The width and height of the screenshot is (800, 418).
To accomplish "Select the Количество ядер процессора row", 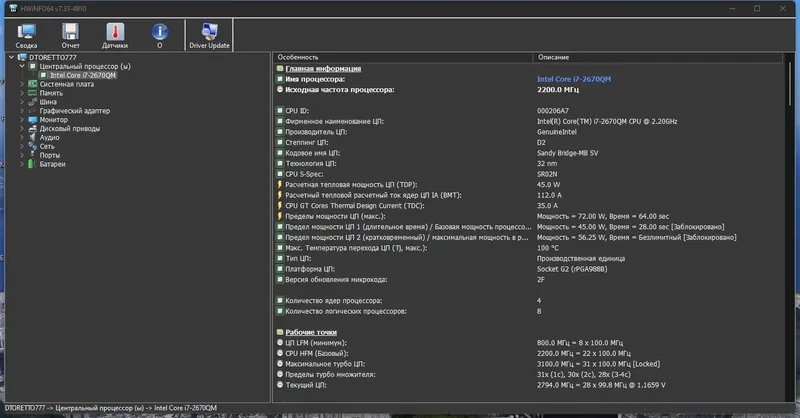I will coord(528,301).
